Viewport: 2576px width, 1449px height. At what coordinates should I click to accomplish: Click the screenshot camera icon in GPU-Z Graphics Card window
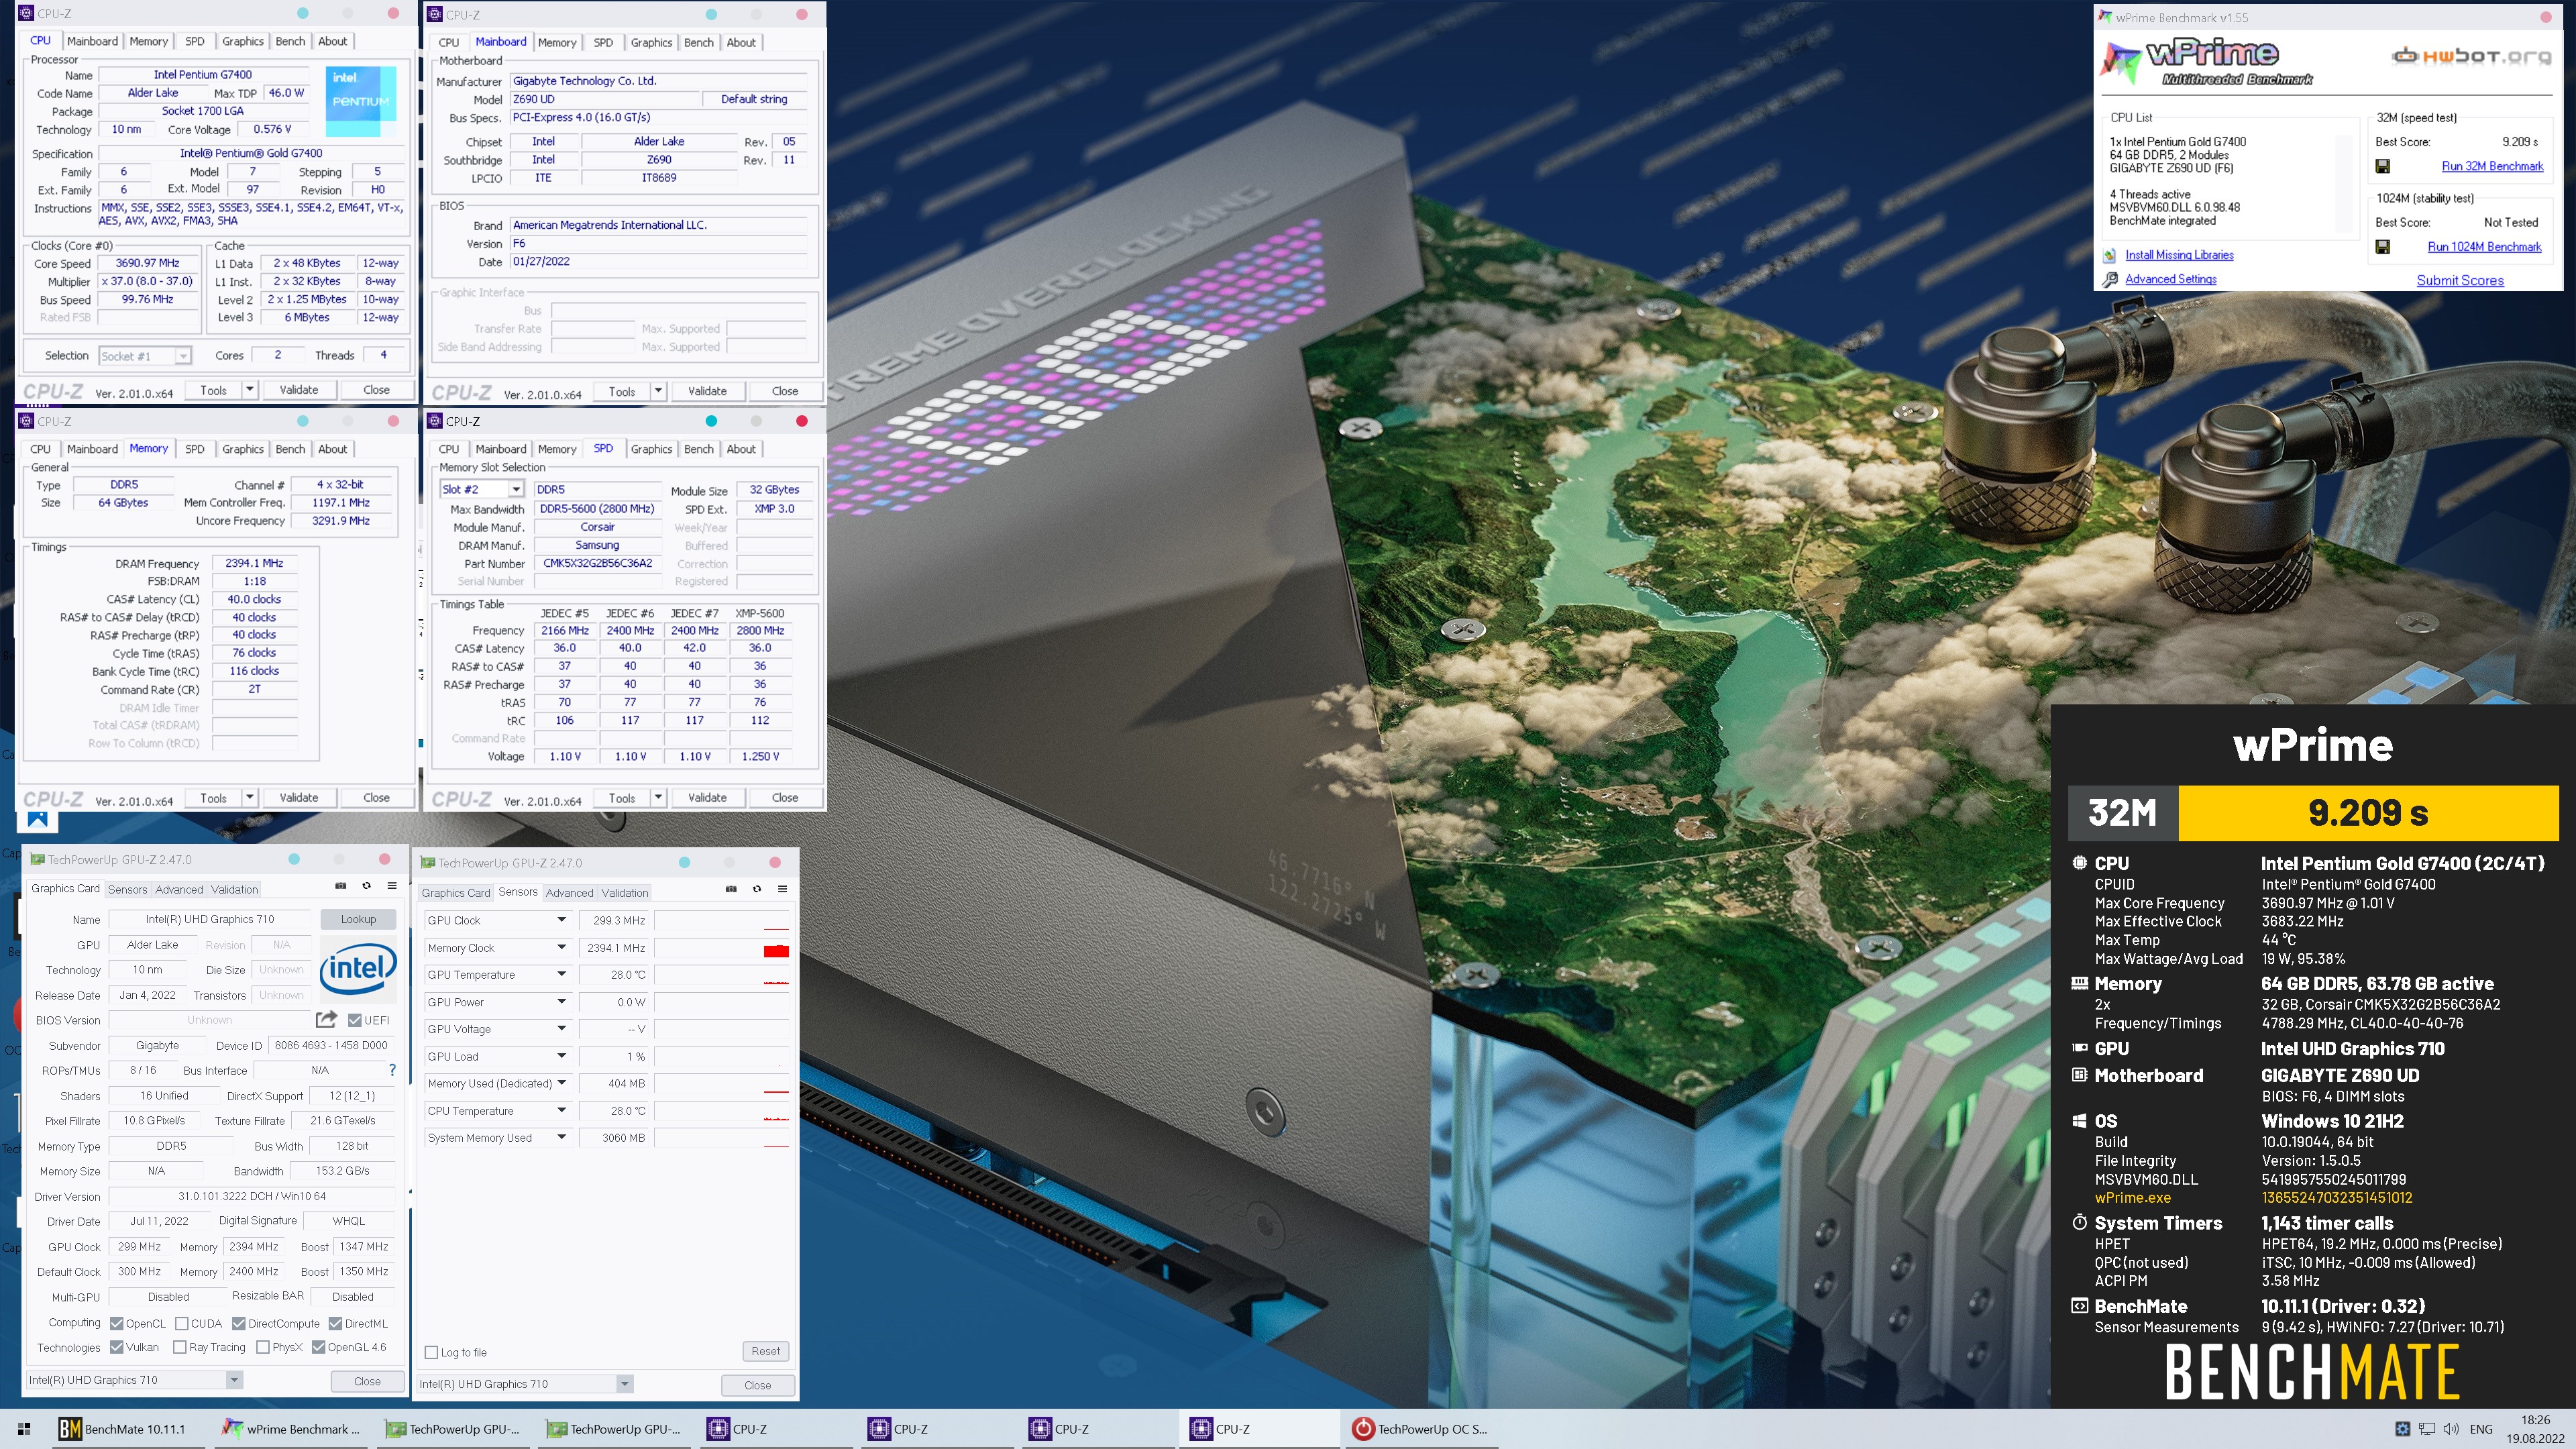(x=340, y=886)
